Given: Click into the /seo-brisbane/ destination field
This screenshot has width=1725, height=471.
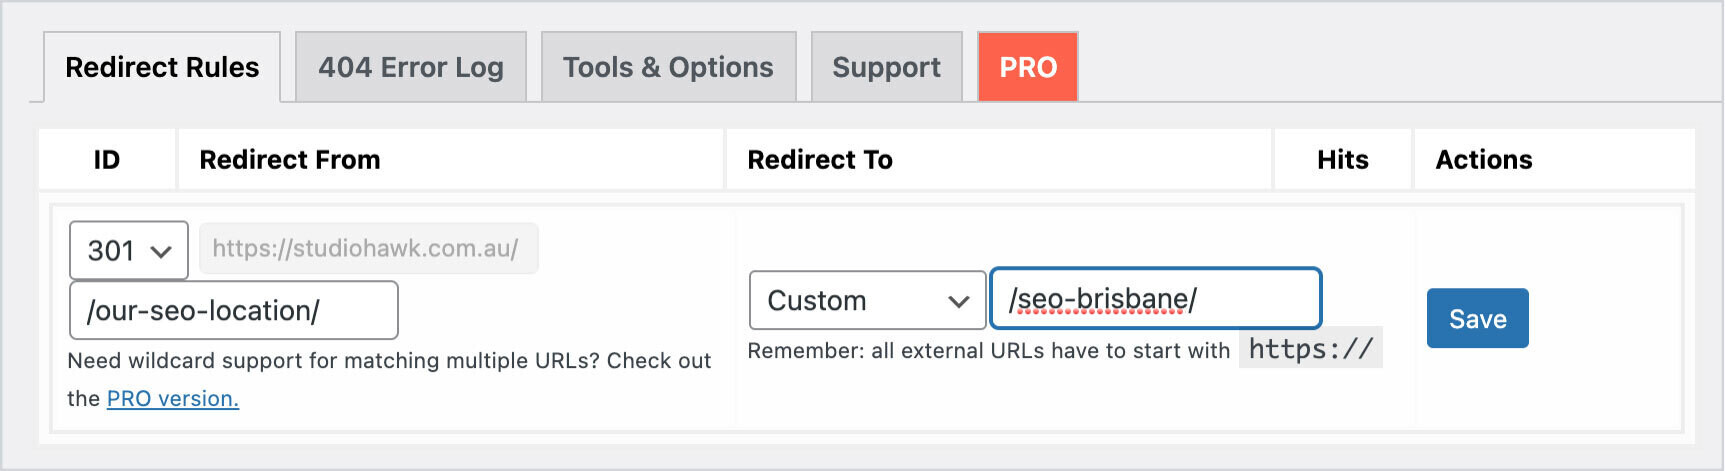Looking at the screenshot, I should (x=1155, y=299).
